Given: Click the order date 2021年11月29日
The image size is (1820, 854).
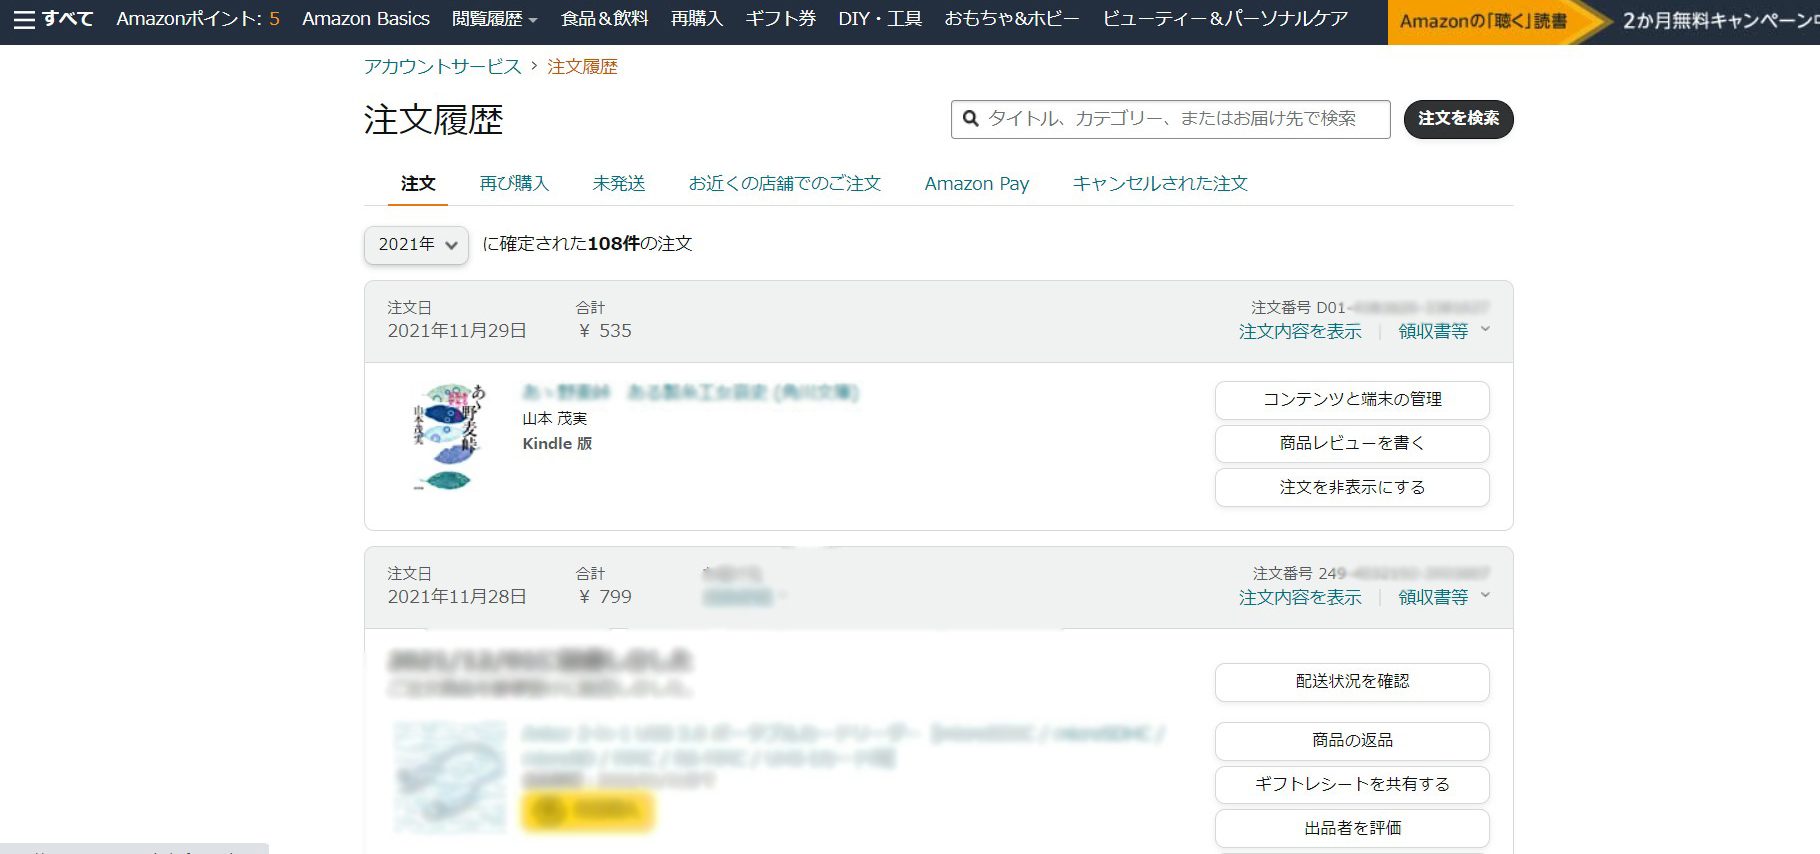Looking at the screenshot, I should tap(457, 331).
